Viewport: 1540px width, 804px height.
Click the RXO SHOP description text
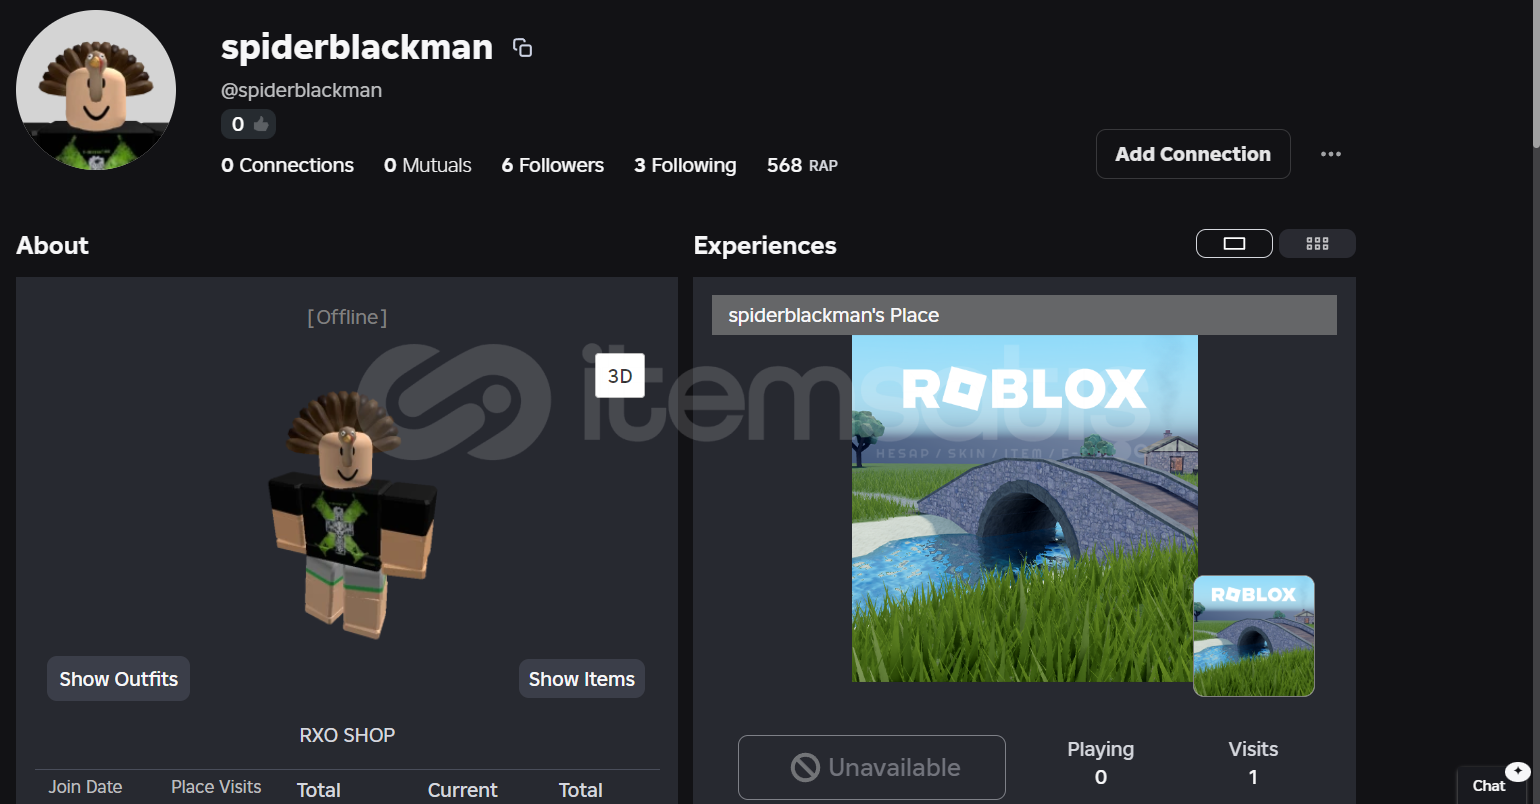pos(347,735)
